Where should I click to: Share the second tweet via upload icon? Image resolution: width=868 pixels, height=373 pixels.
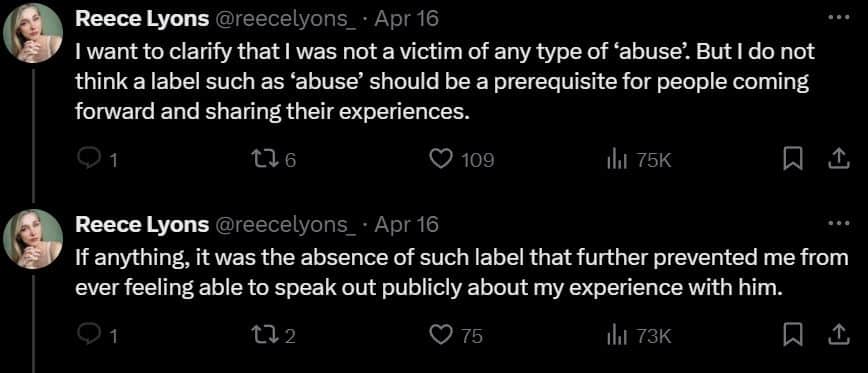838,335
